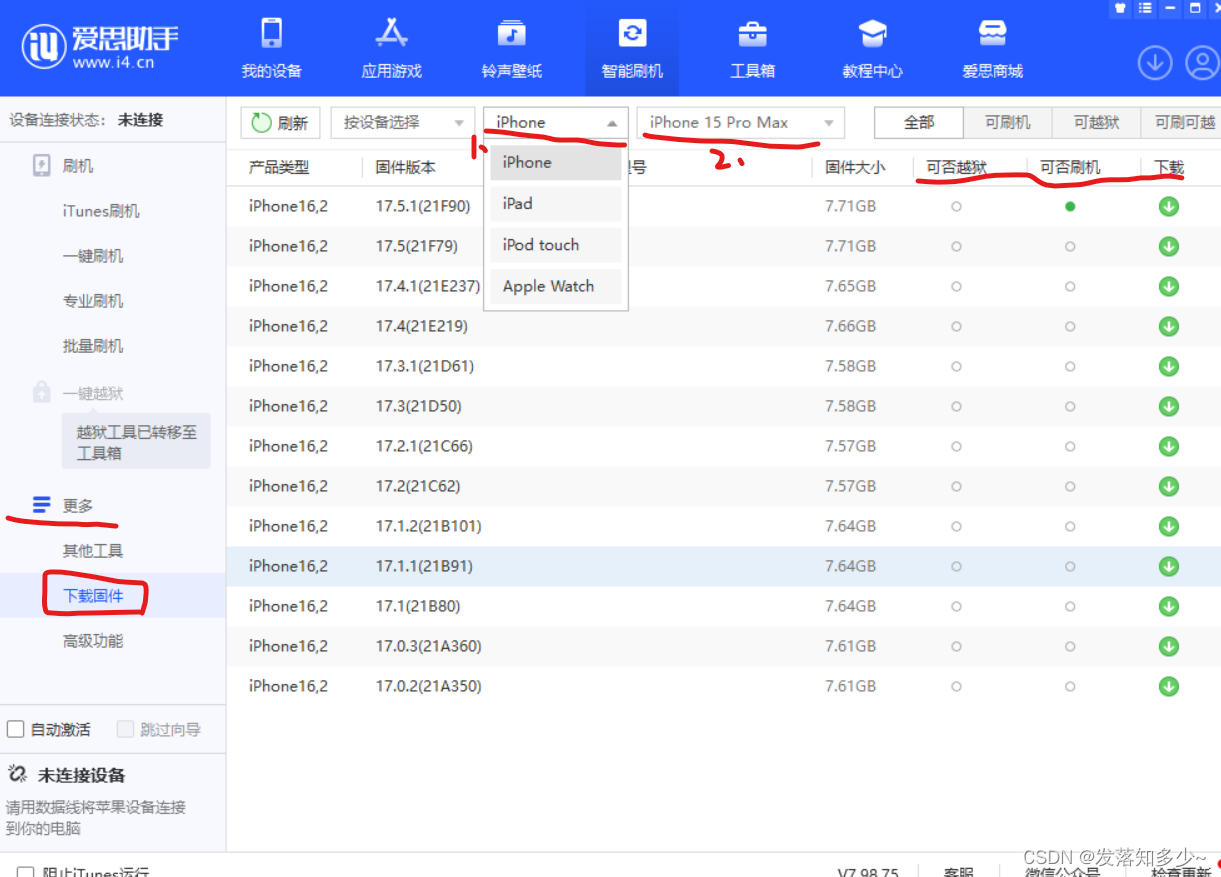This screenshot has width=1221, height=877.
Task: Download firmware 17.0.3(21A360)
Action: (x=1168, y=646)
